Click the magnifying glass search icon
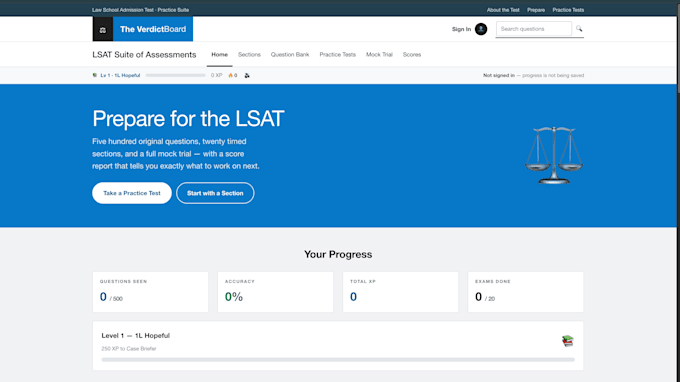 (579, 29)
